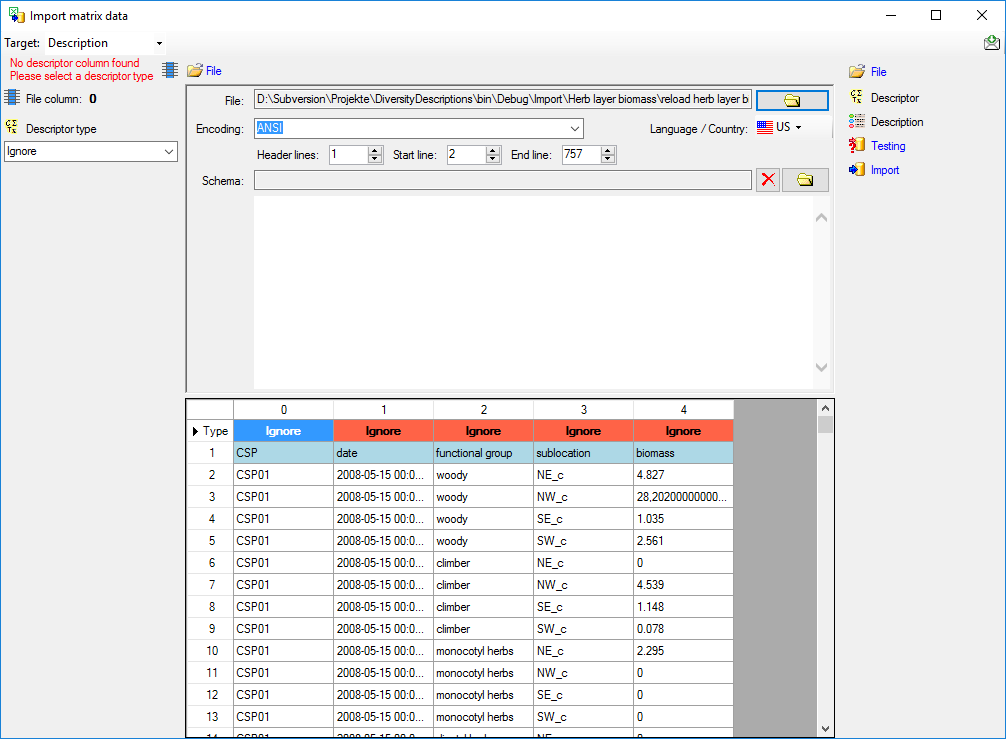Select the CSP01 cell in row 2
The width and height of the screenshot is (1006, 739).
284,475
